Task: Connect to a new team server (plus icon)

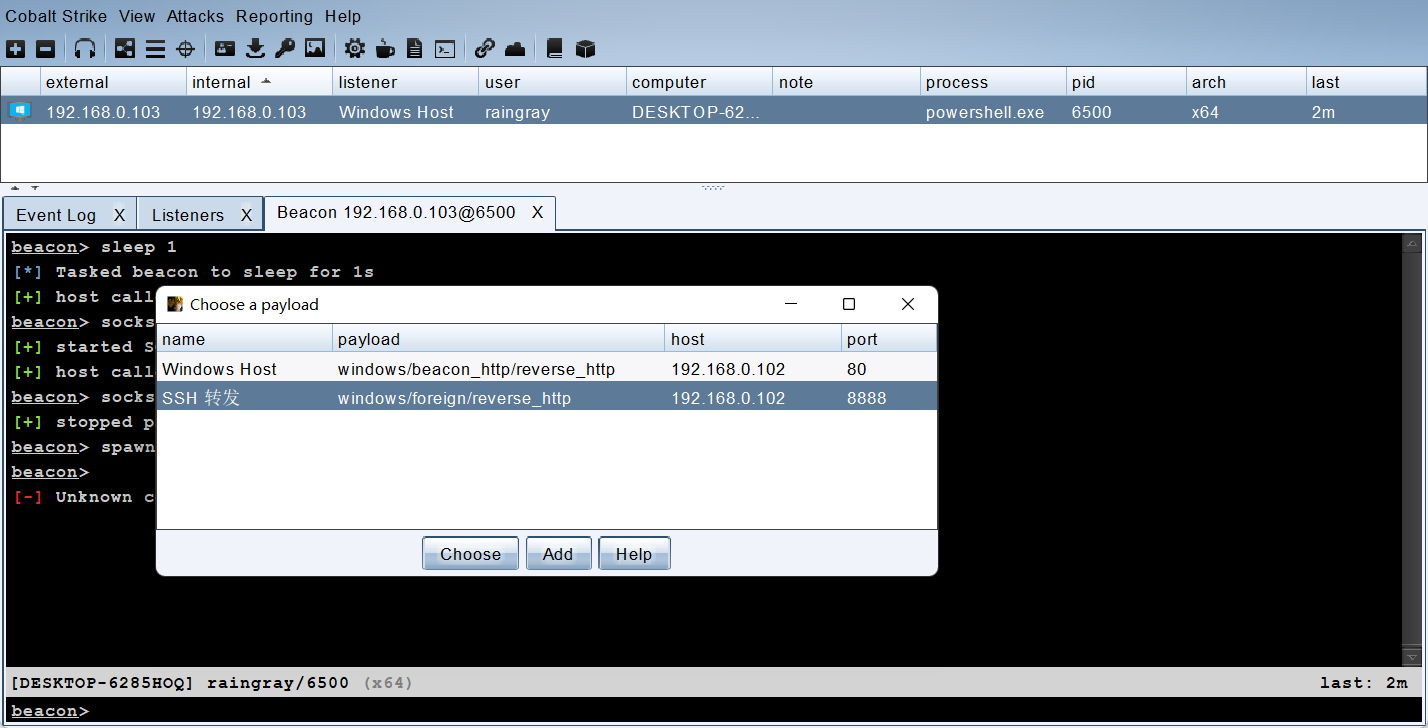Action: click(16, 48)
